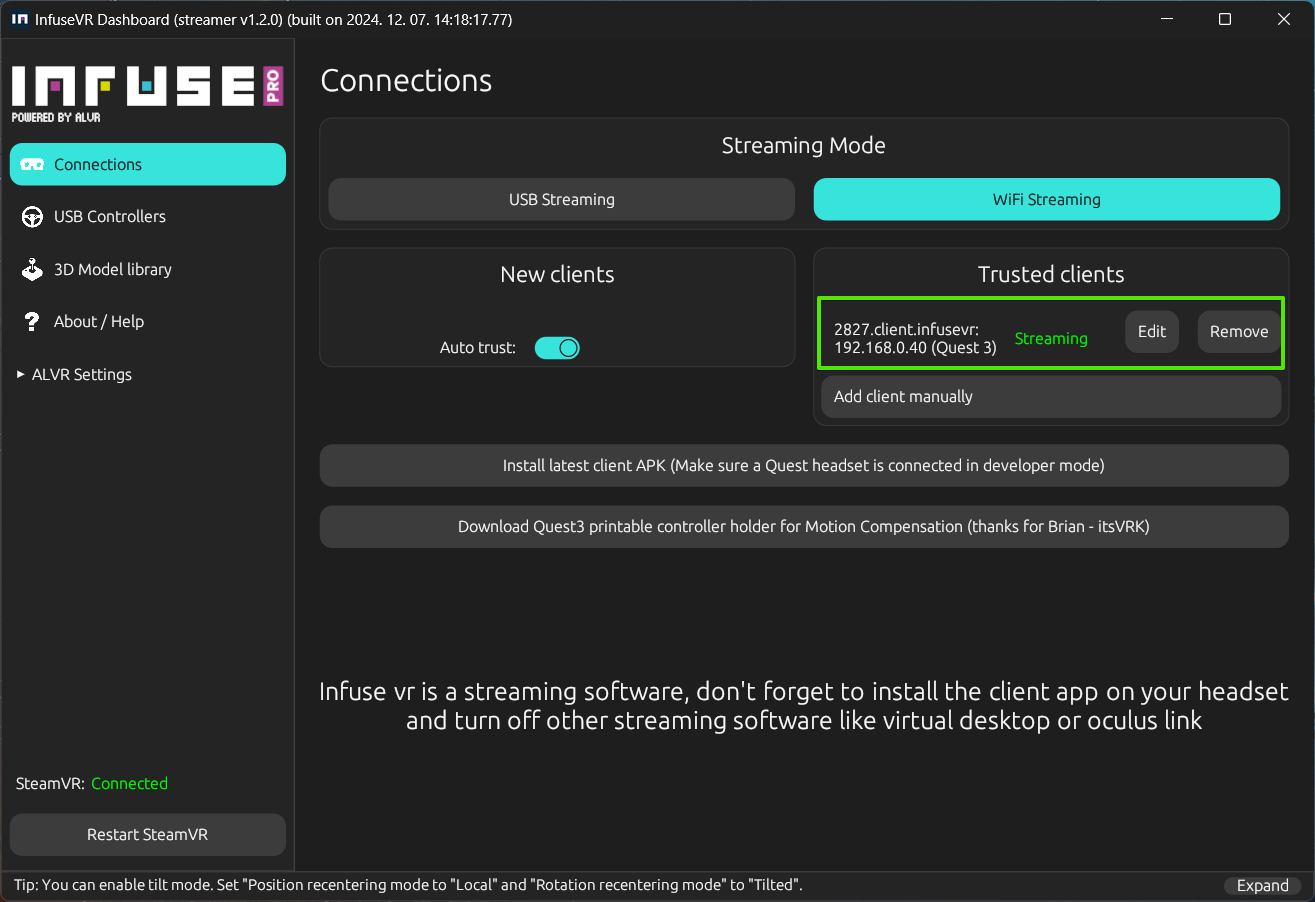1315x902 pixels.
Task: Install latest client APK
Action: pyautogui.click(x=803, y=466)
